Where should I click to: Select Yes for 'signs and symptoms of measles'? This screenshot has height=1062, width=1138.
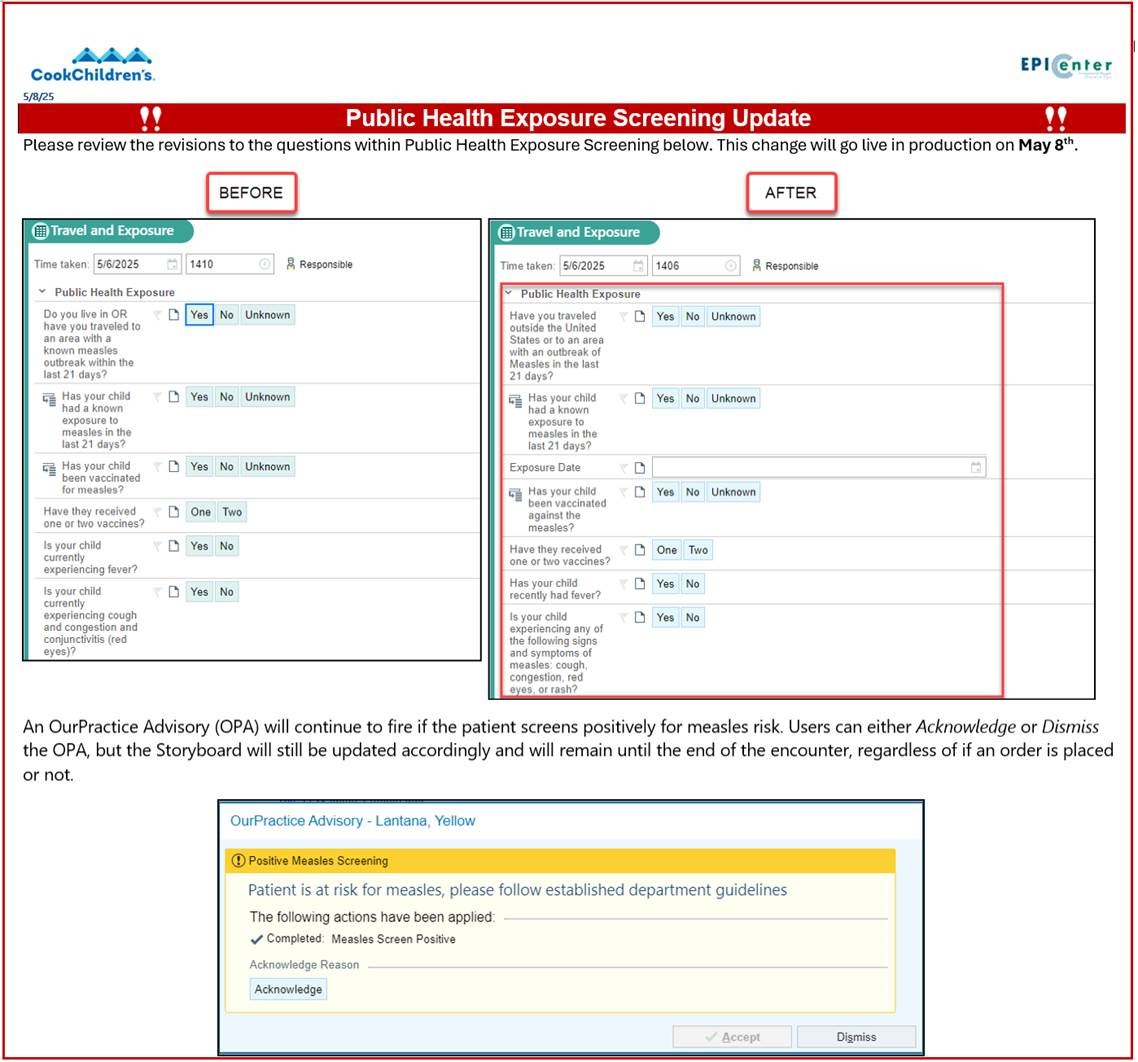(665, 618)
